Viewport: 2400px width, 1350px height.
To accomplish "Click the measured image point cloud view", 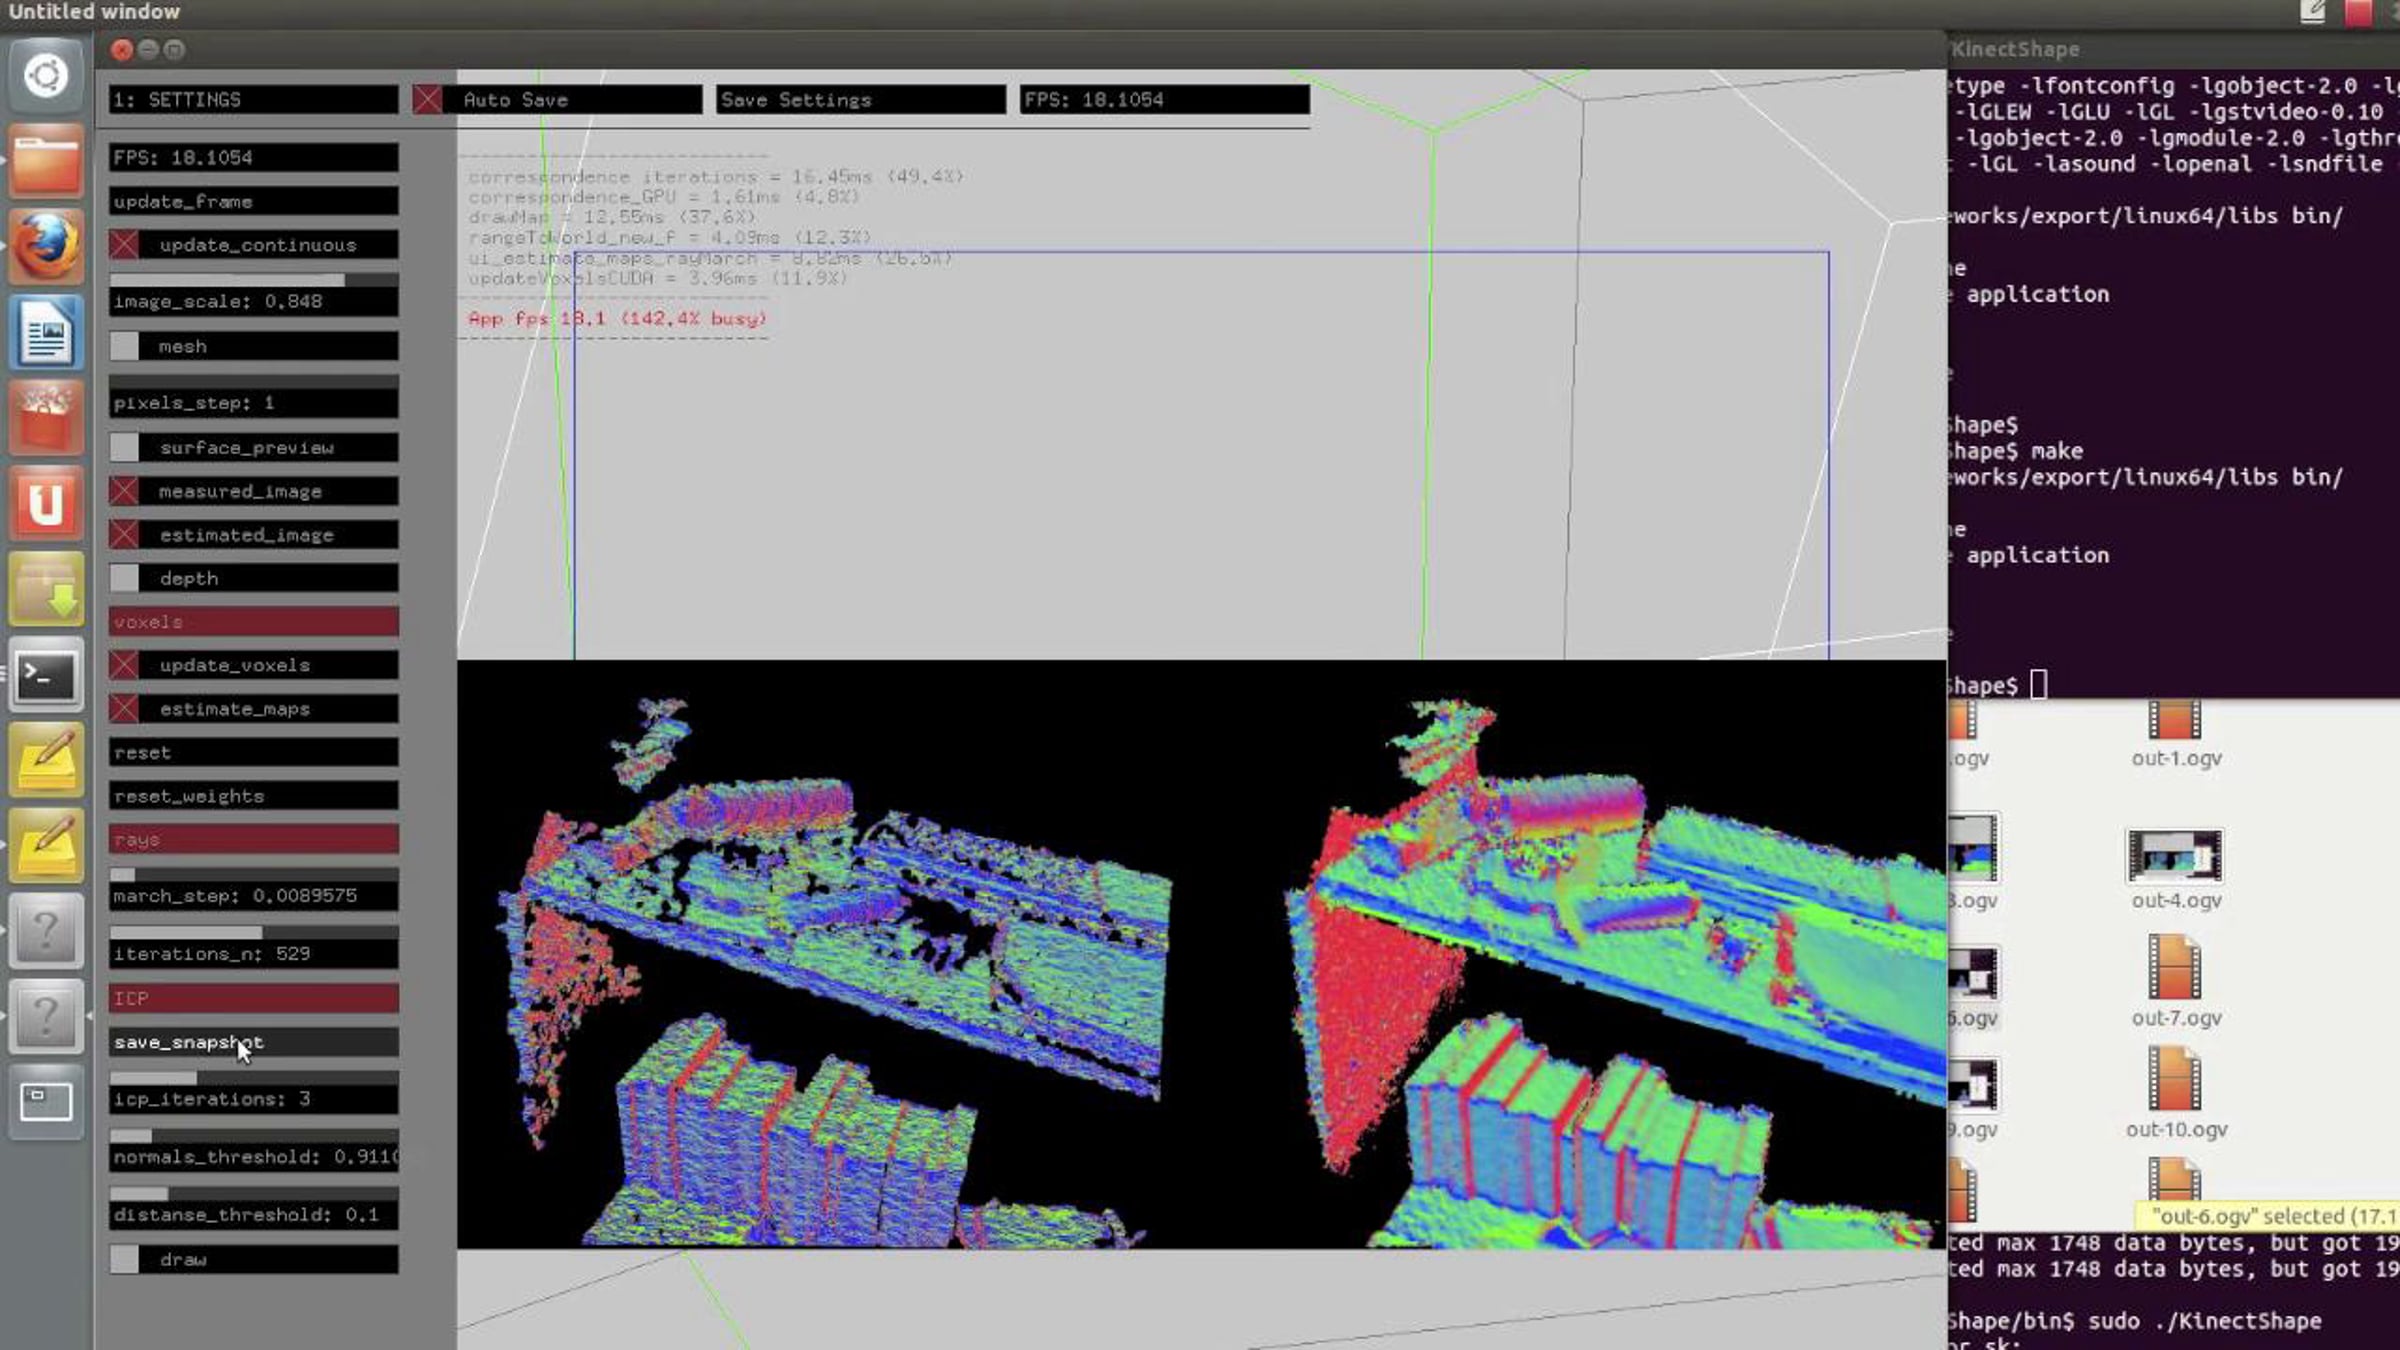I will tap(830, 954).
